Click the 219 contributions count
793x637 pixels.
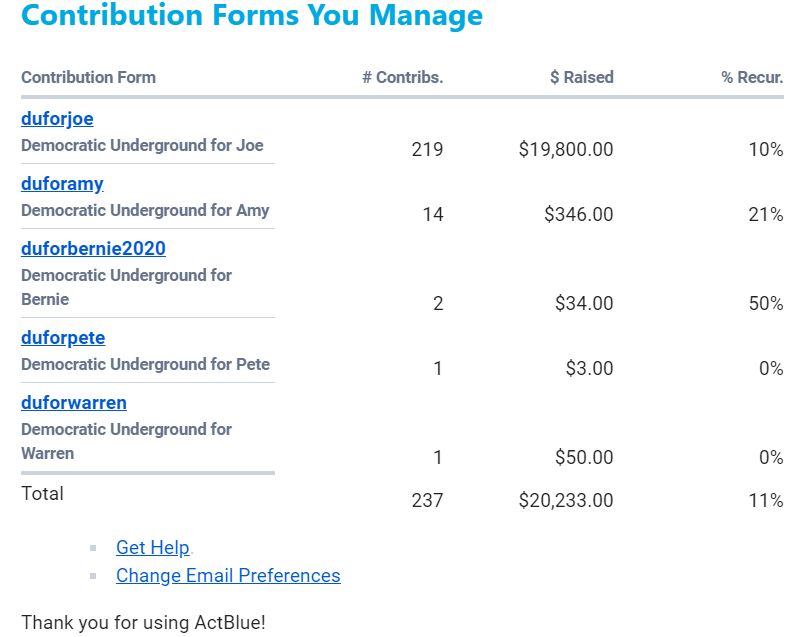point(427,149)
